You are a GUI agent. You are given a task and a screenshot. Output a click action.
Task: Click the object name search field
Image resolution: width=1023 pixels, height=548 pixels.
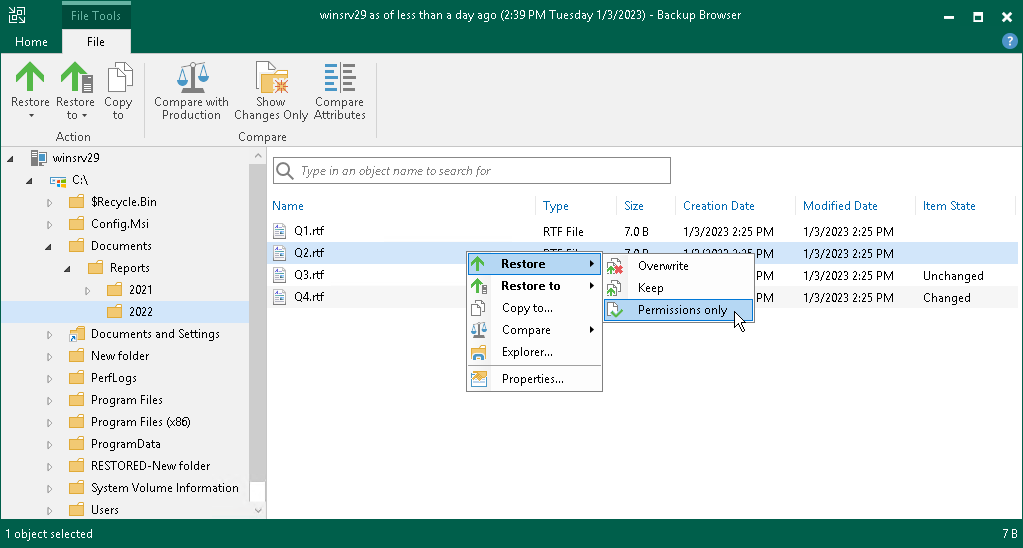click(x=472, y=171)
